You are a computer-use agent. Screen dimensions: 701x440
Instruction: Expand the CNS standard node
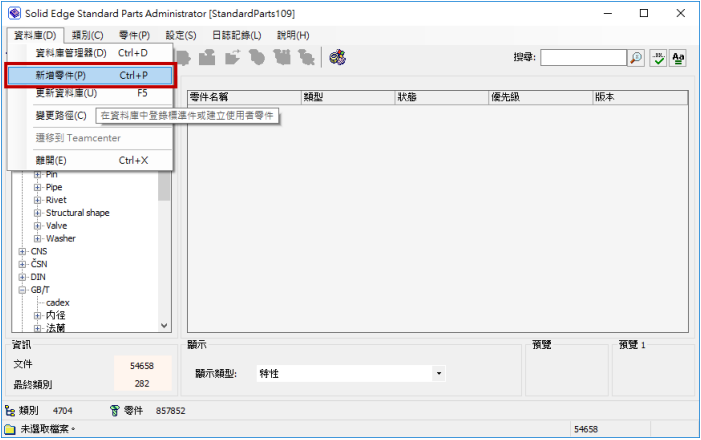[22, 252]
